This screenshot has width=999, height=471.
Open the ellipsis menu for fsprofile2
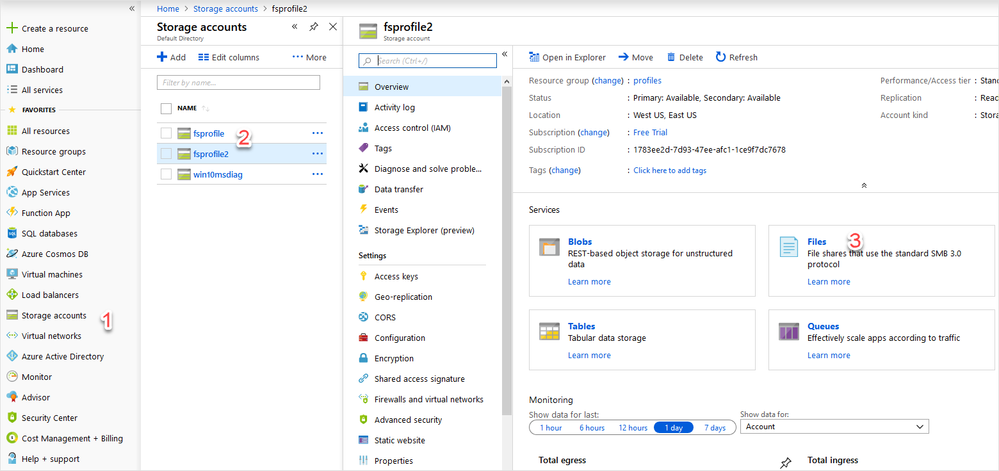[x=317, y=154]
